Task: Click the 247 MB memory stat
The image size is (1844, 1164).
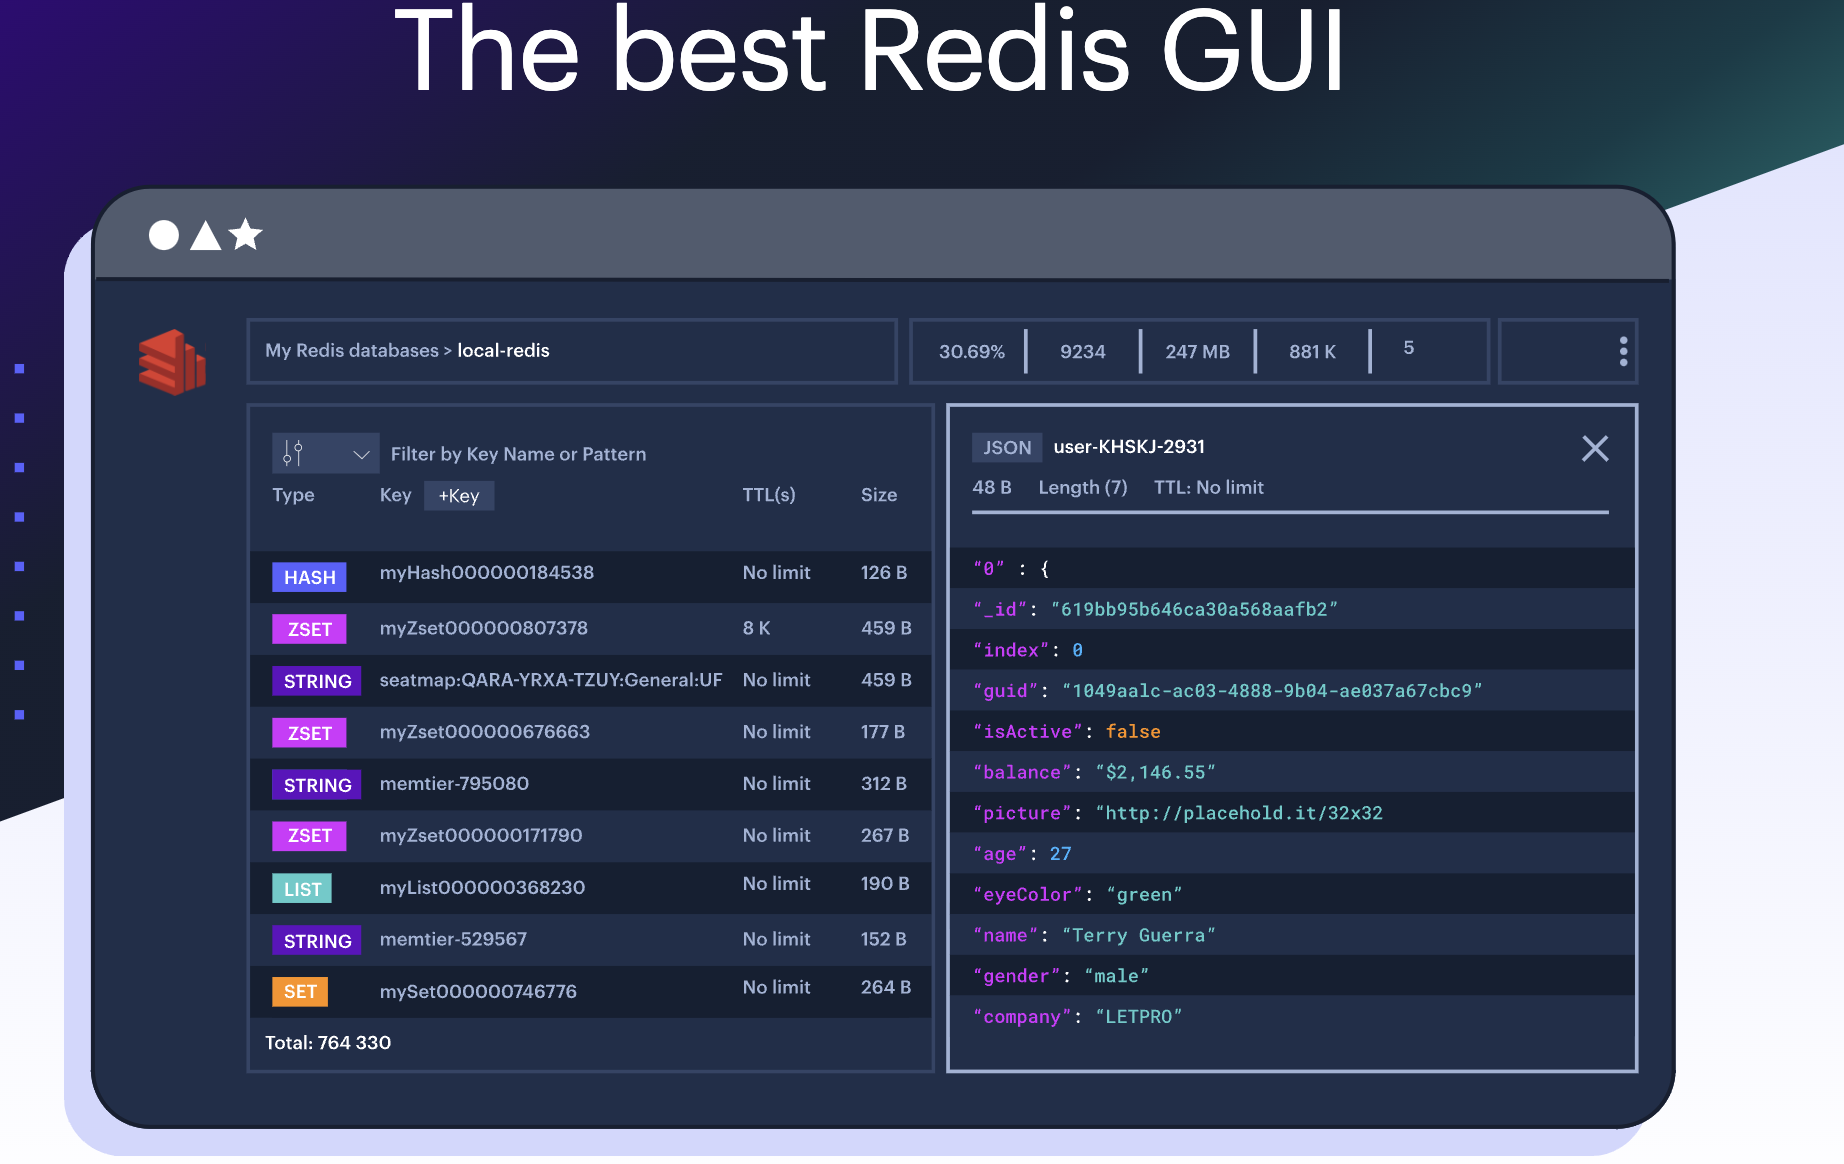Action: (1197, 352)
